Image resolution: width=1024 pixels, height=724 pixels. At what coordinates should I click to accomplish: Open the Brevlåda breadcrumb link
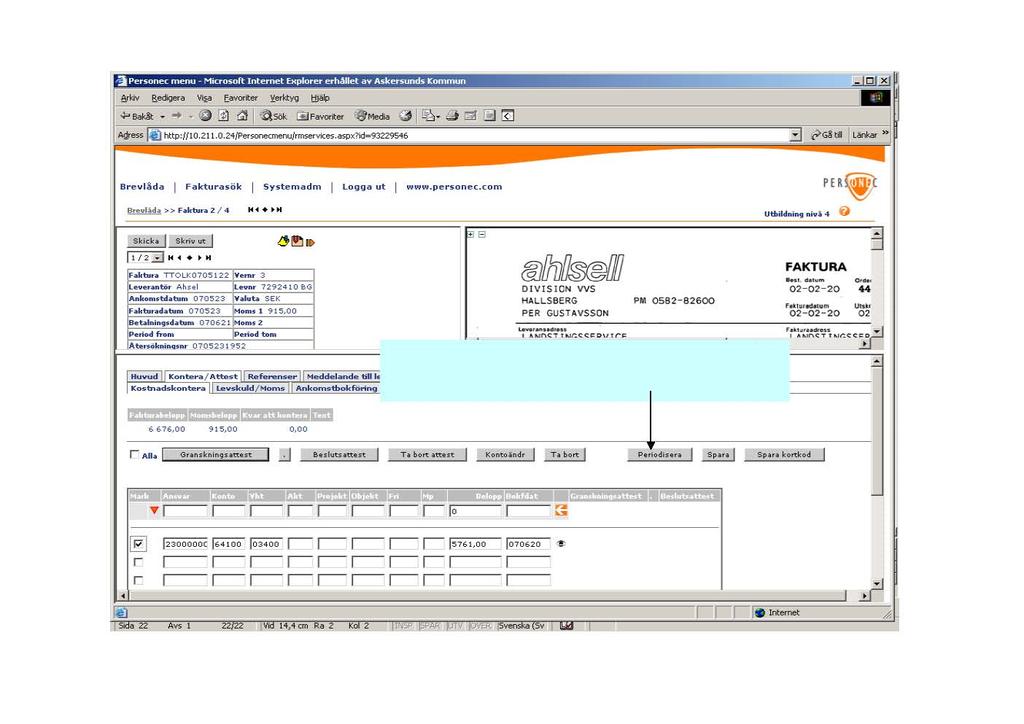(144, 210)
